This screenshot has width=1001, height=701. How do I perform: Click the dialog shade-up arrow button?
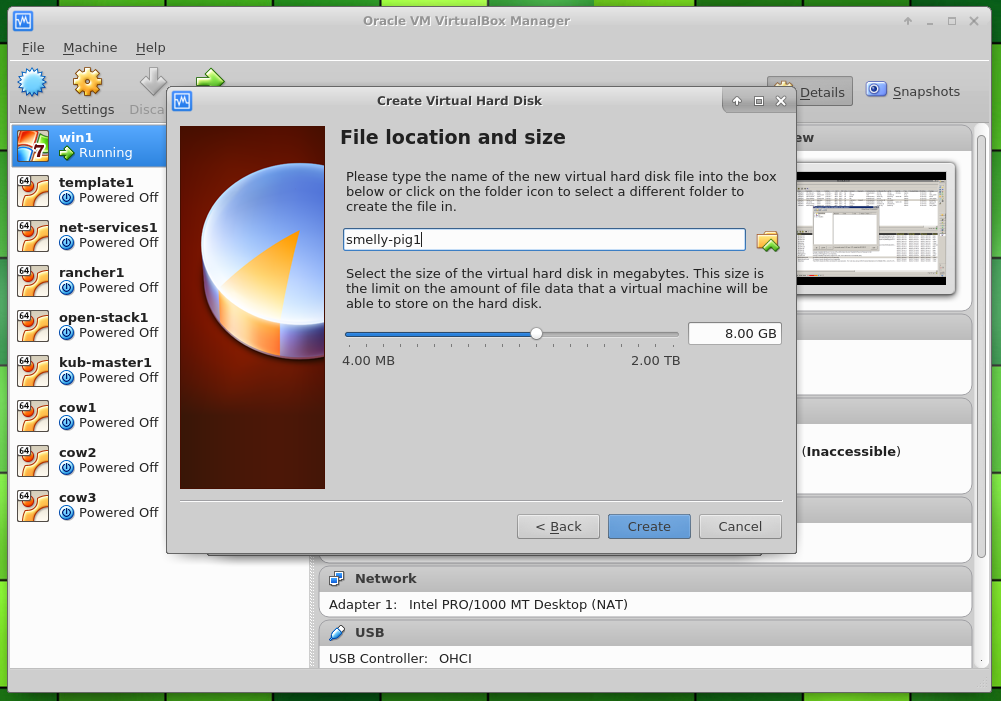[x=737, y=101]
